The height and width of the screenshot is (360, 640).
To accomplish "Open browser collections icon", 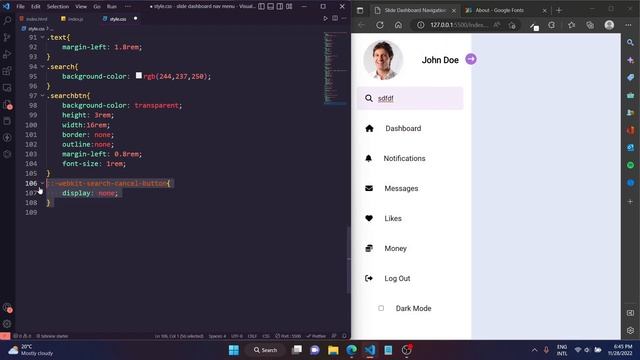I will (x=590, y=25).
